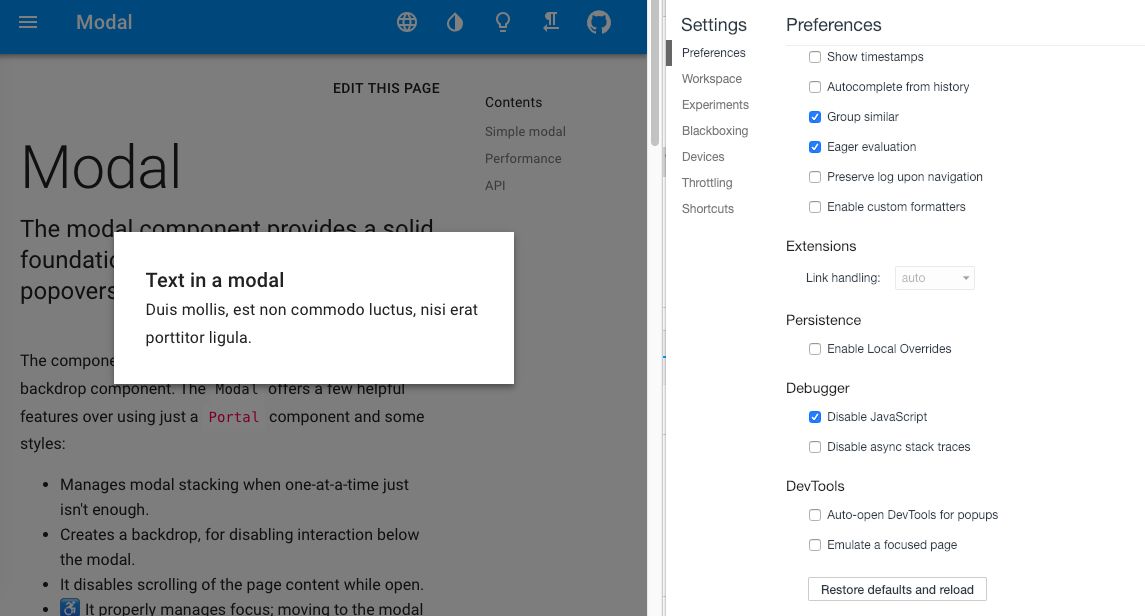The height and width of the screenshot is (616, 1145).
Task: Change the documentation language via globe icon
Action: click(406, 21)
